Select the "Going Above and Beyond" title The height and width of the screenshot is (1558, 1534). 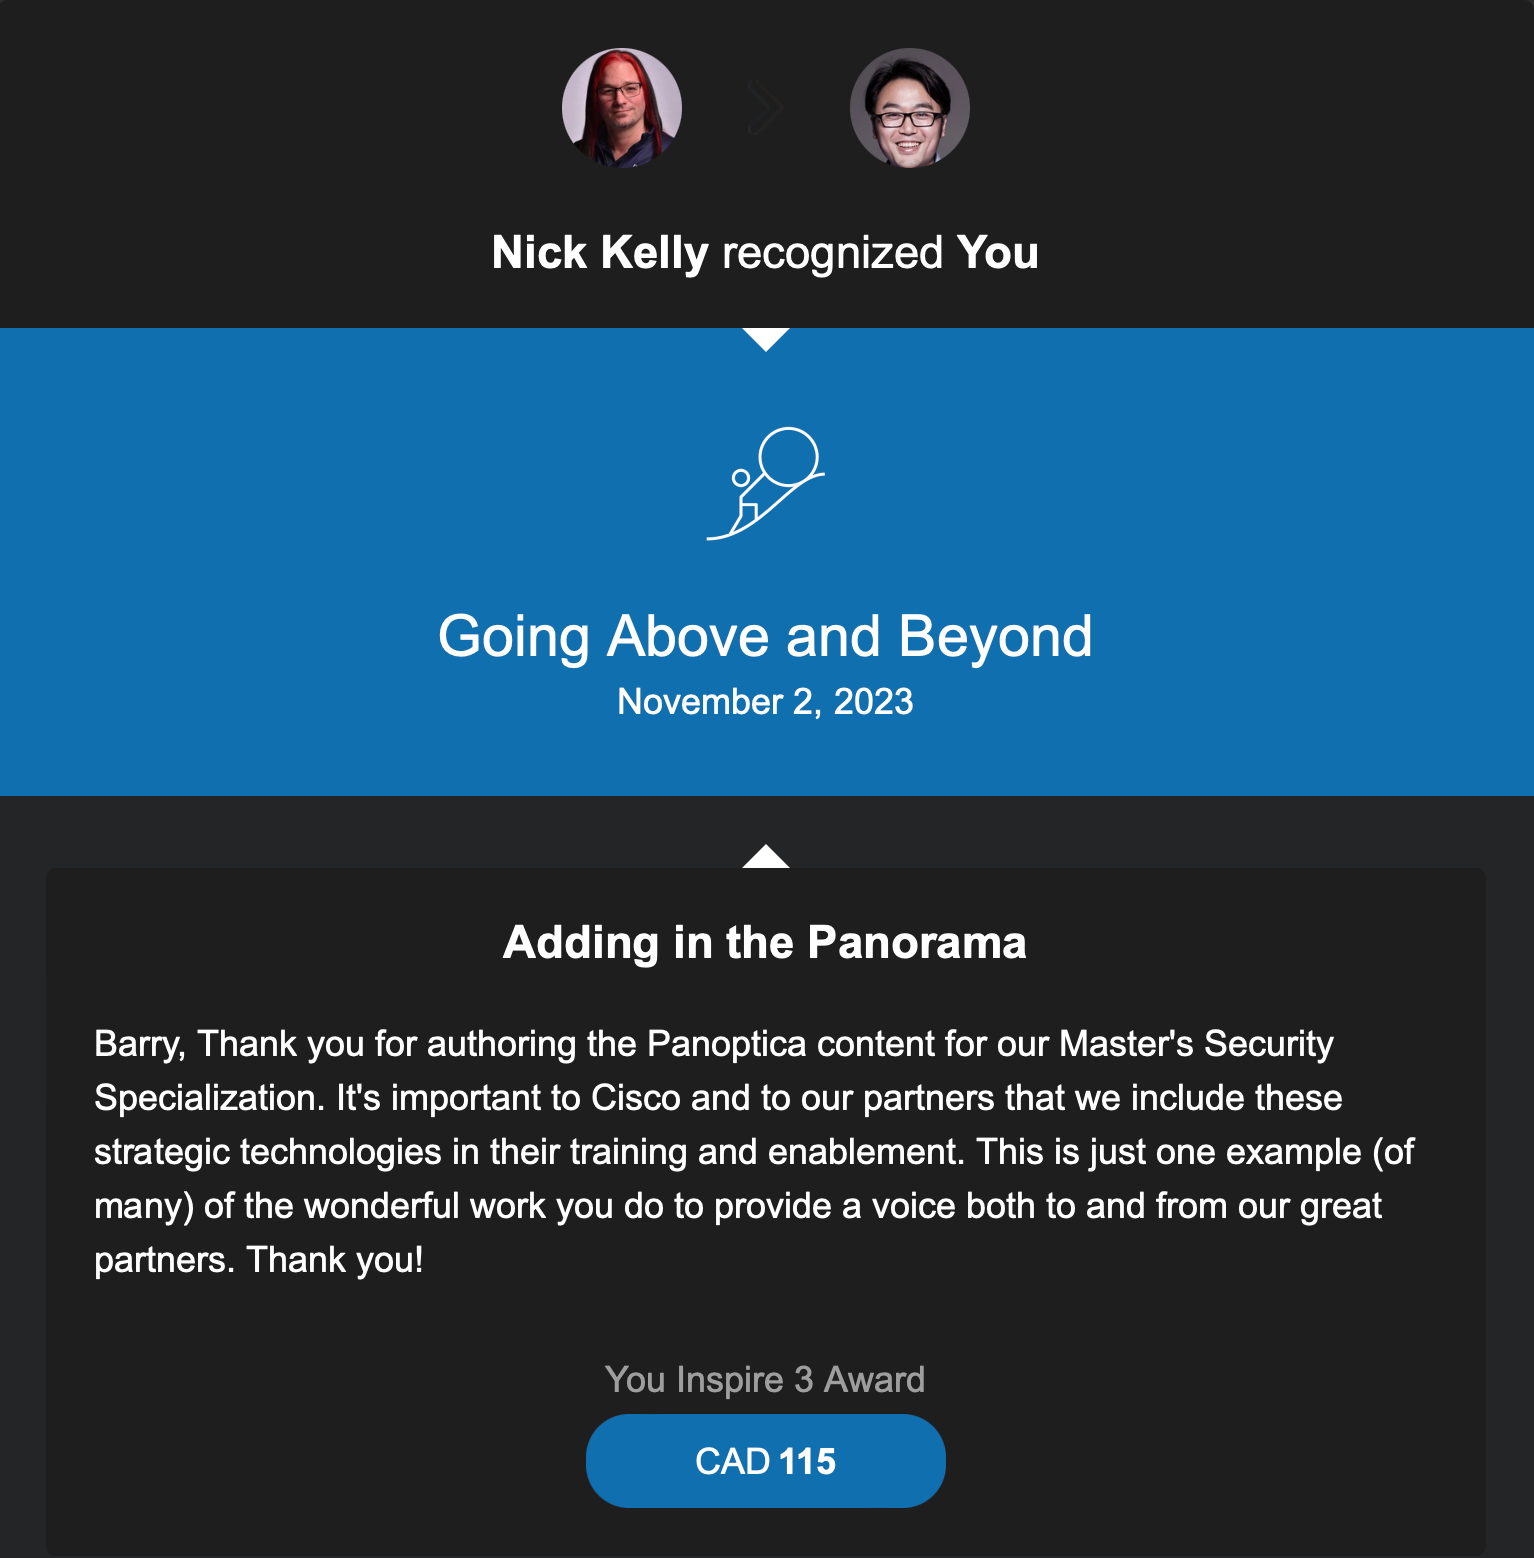pyautogui.click(x=765, y=637)
